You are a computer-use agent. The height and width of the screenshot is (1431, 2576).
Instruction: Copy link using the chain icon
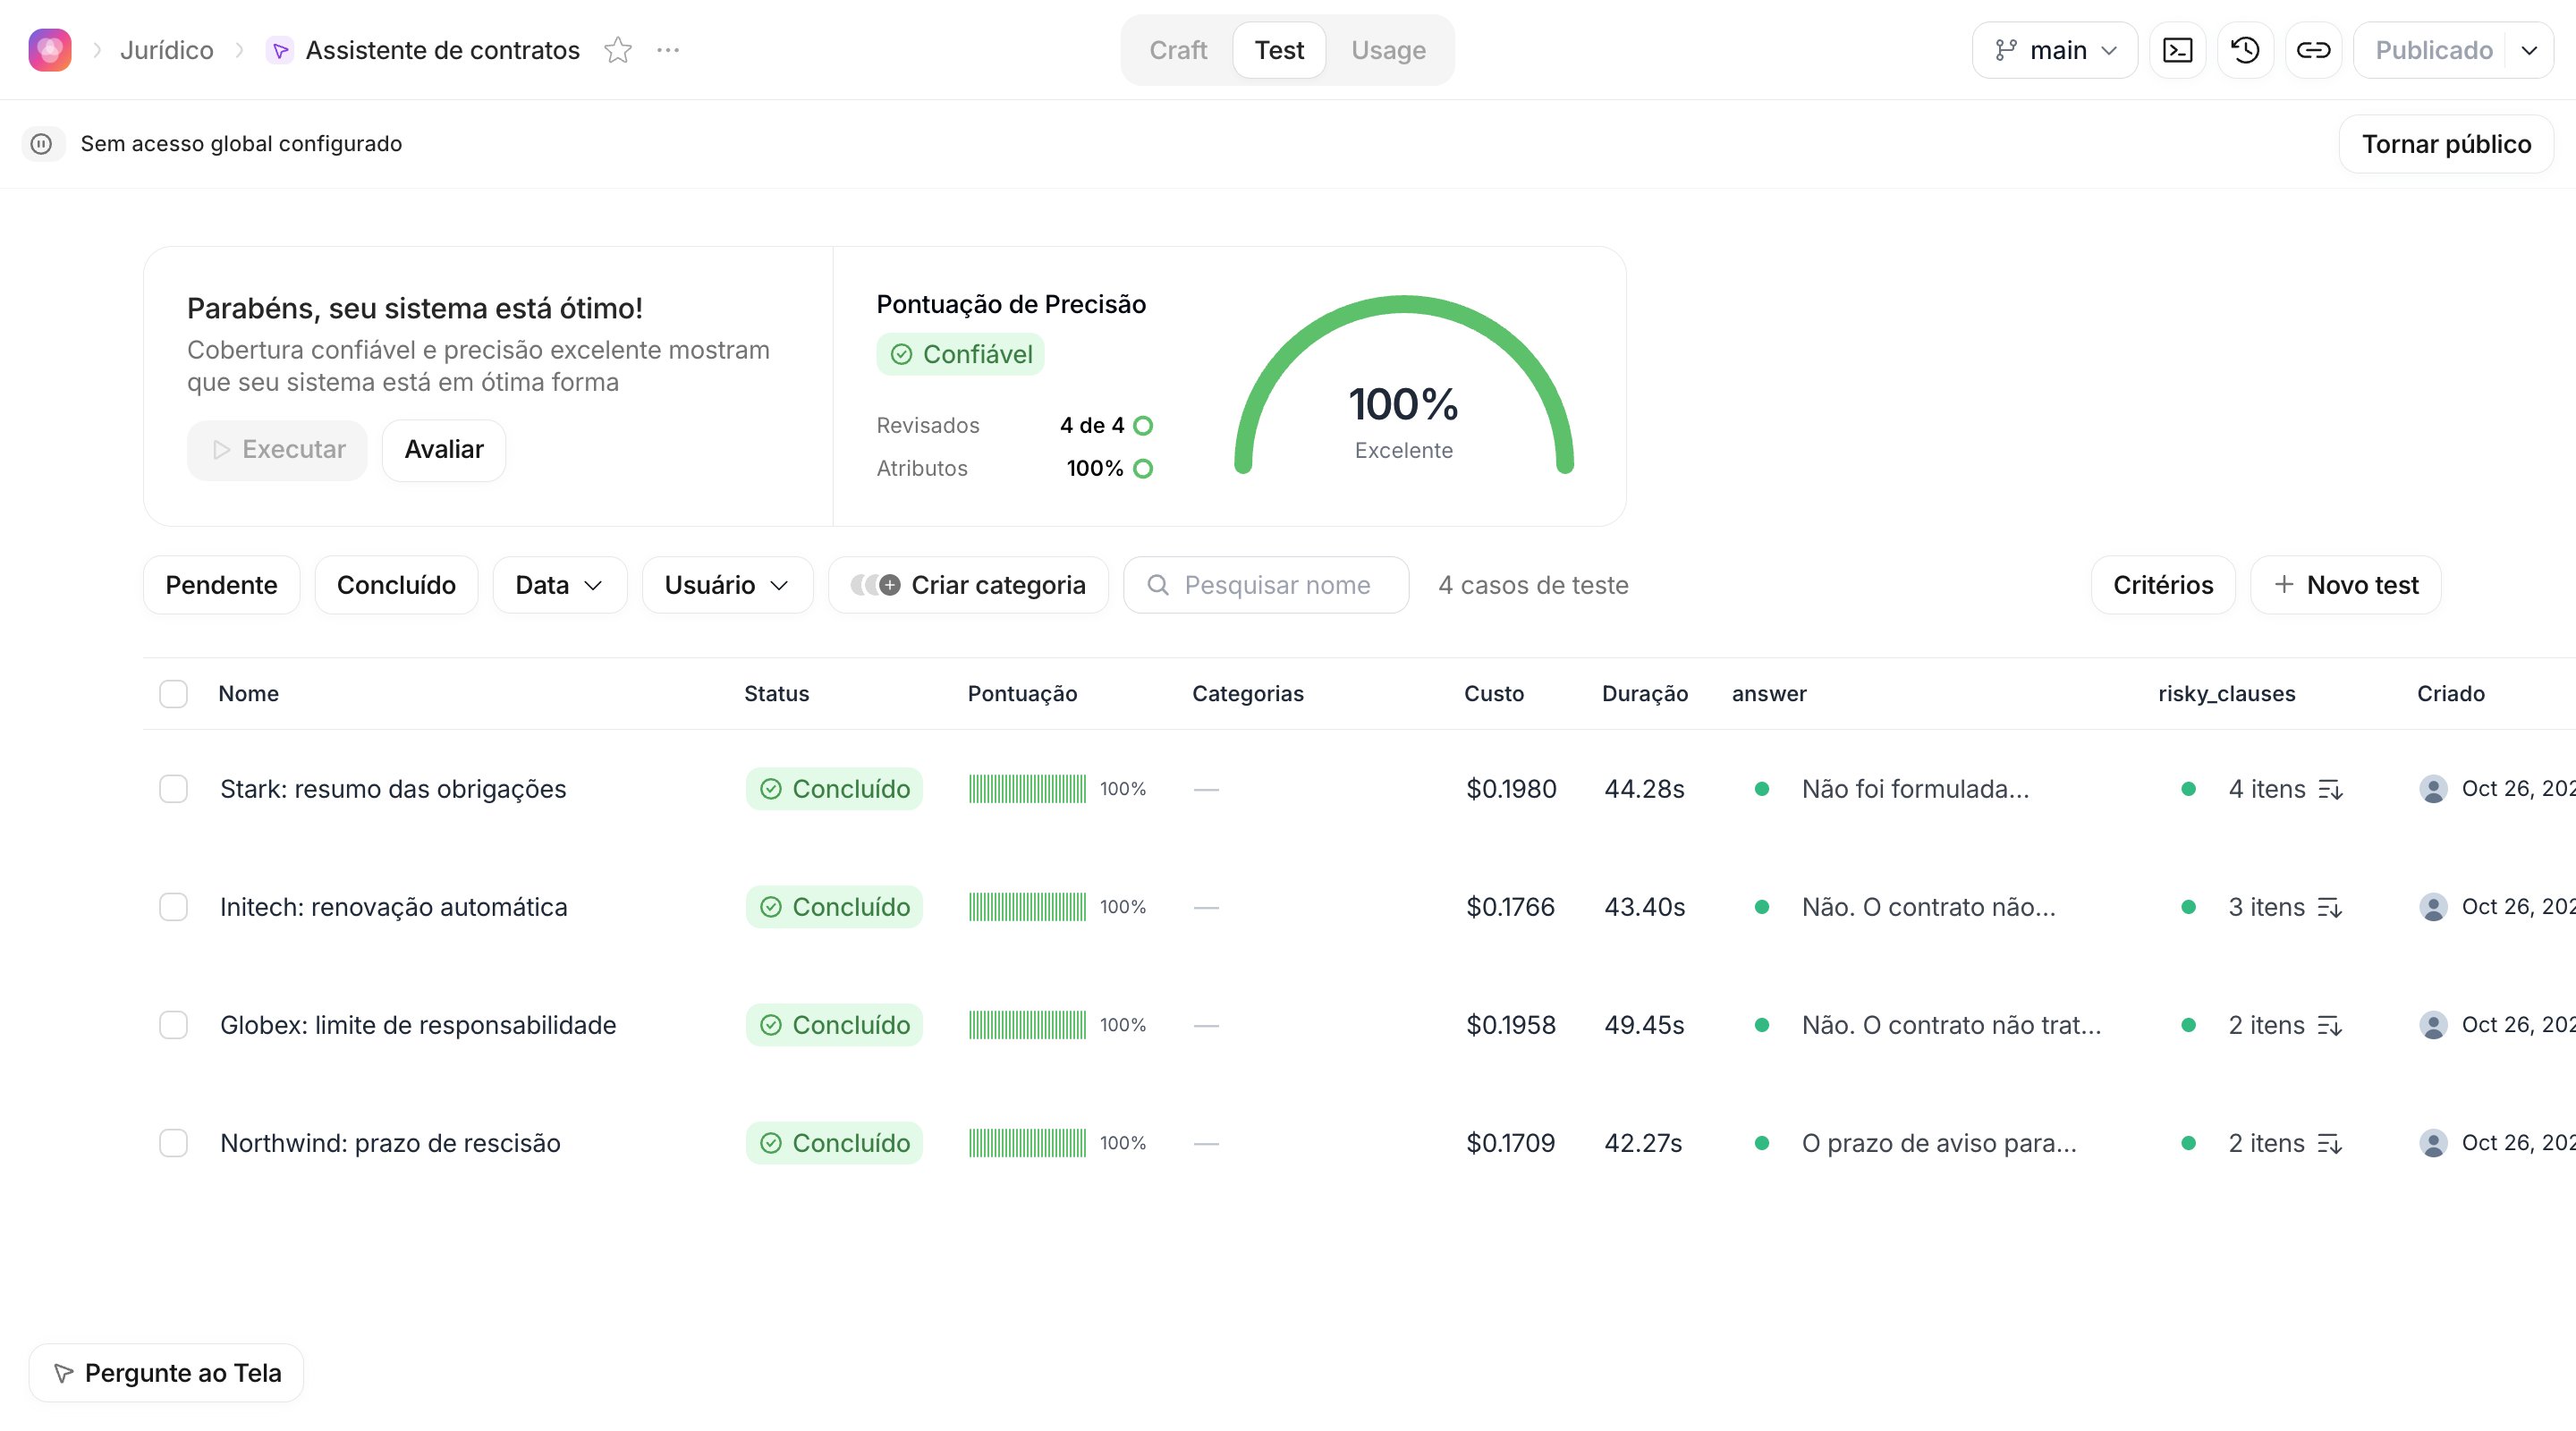(2313, 50)
